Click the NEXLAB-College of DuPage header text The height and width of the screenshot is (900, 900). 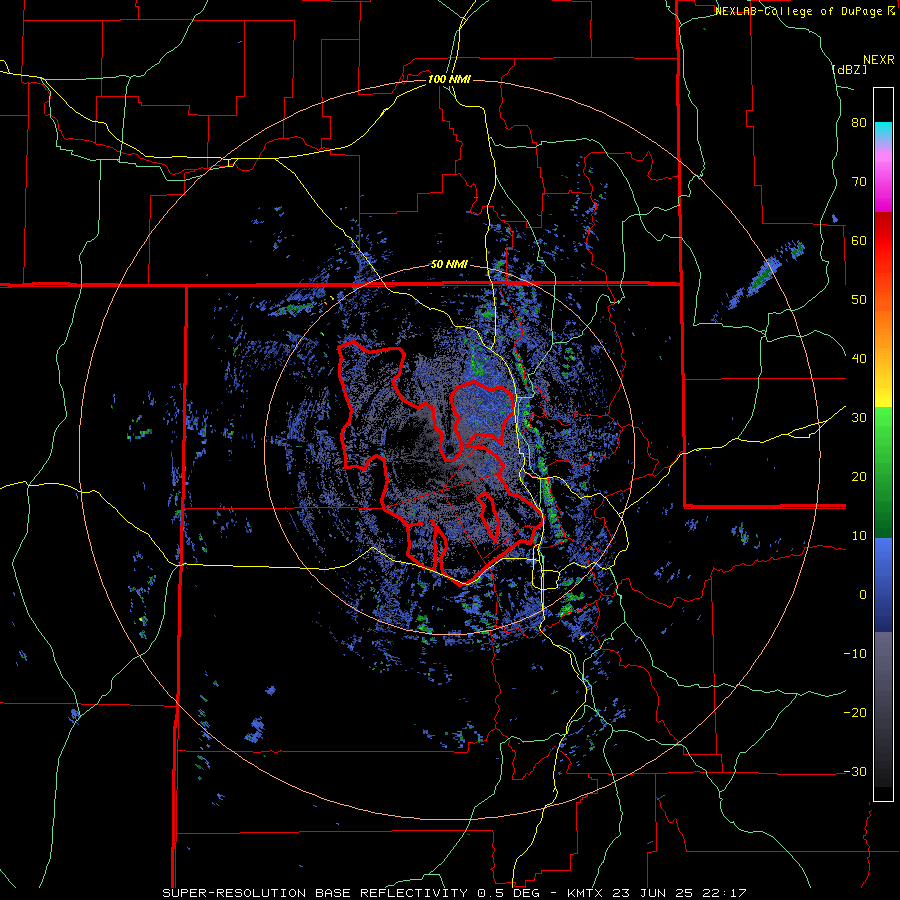[x=799, y=11]
